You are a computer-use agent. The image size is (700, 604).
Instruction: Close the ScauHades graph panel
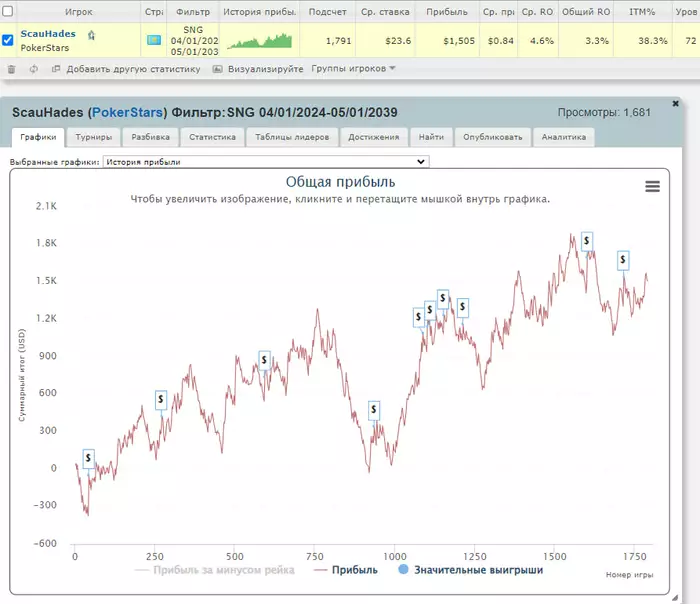click(675, 104)
